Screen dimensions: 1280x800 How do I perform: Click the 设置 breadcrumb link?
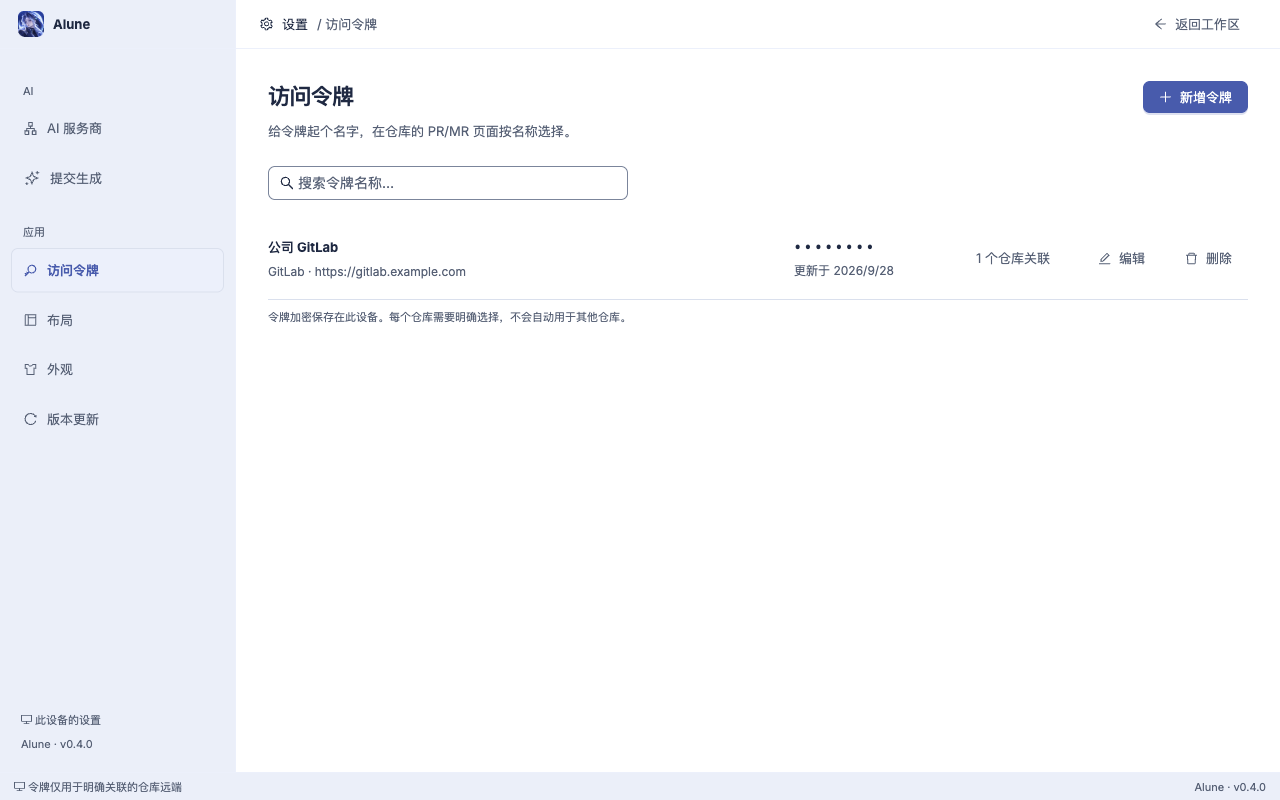click(295, 24)
